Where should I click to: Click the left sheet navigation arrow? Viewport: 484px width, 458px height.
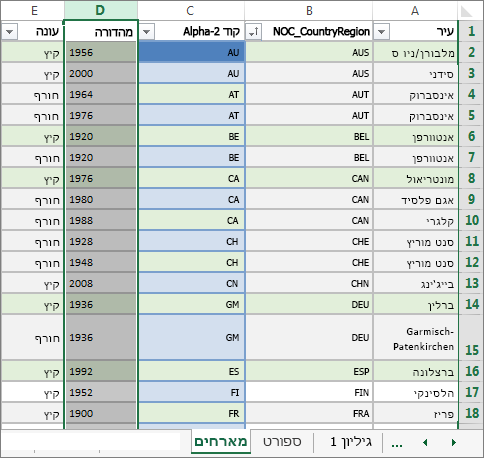[425, 442]
